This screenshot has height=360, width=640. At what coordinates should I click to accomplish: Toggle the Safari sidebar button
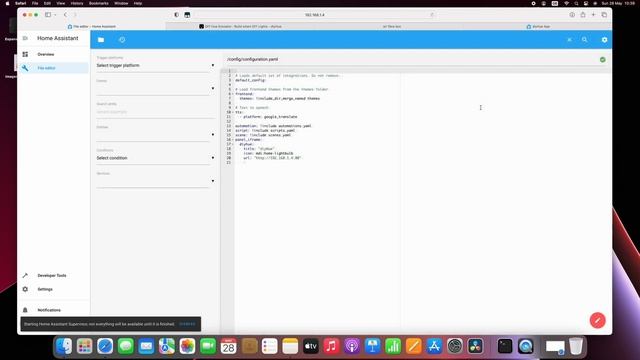(48, 15)
